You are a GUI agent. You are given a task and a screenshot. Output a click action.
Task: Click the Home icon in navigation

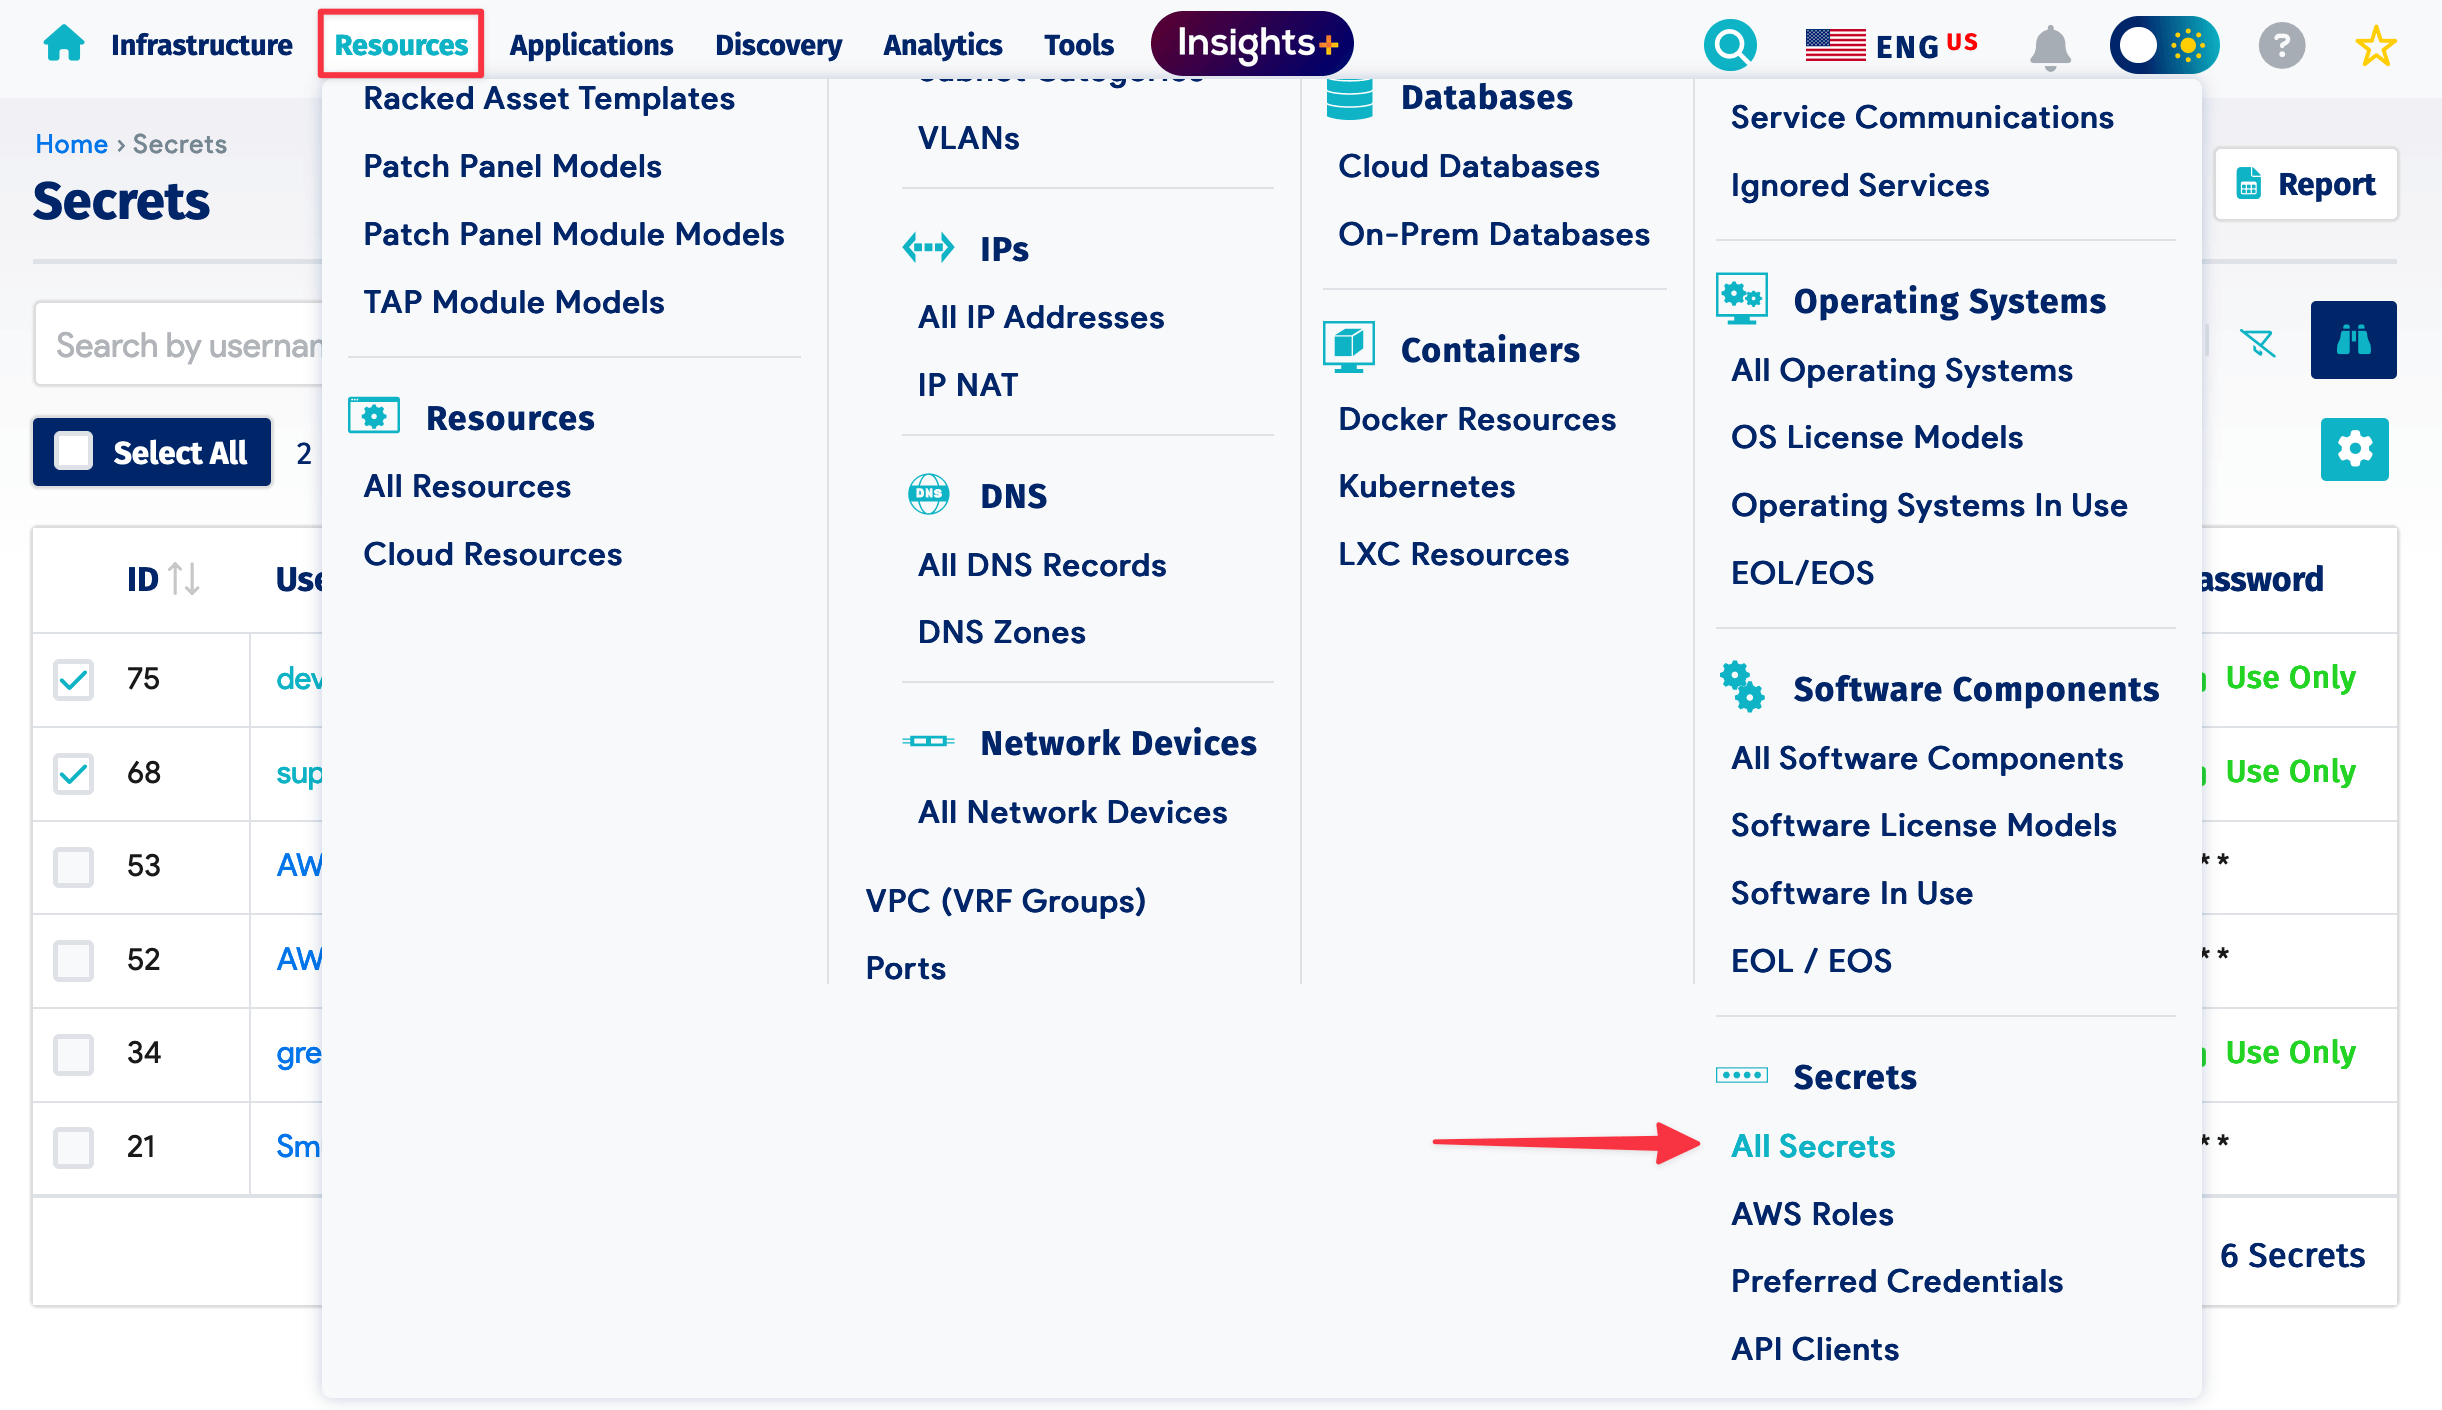click(63, 43)
